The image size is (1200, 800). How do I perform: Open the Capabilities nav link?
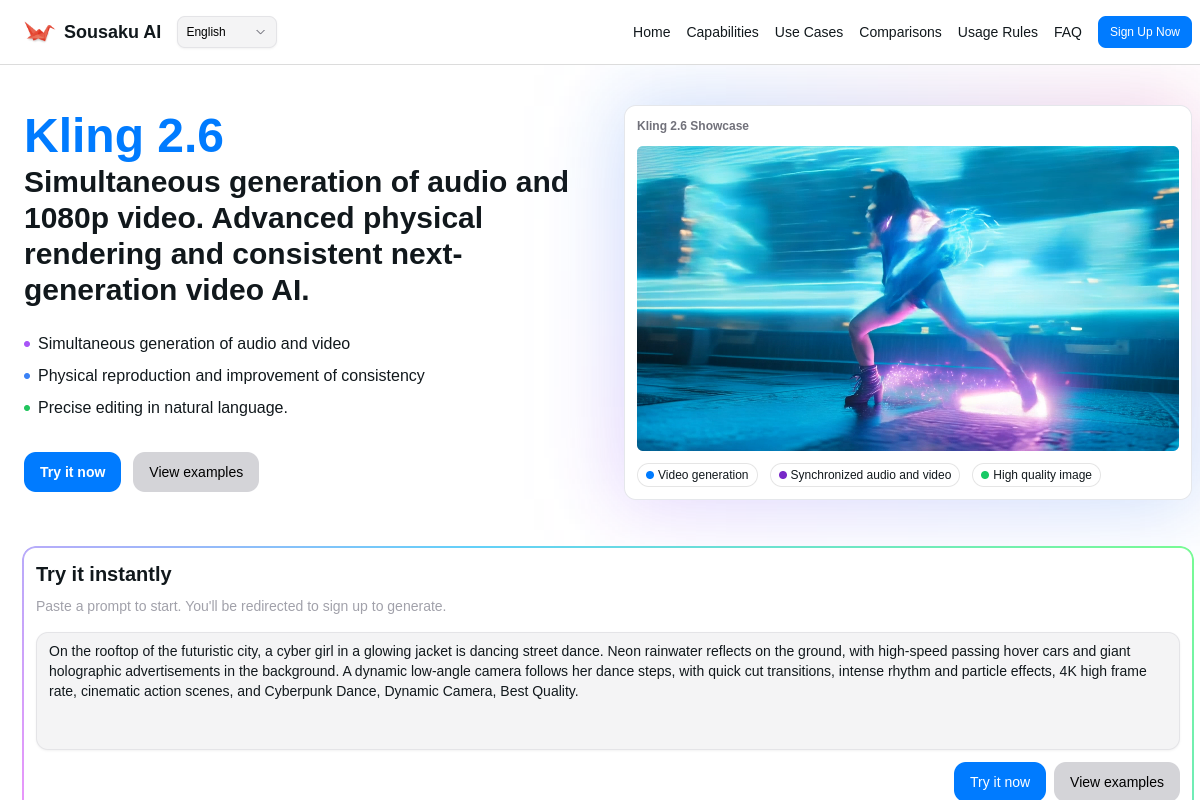(x=722, y=32)
